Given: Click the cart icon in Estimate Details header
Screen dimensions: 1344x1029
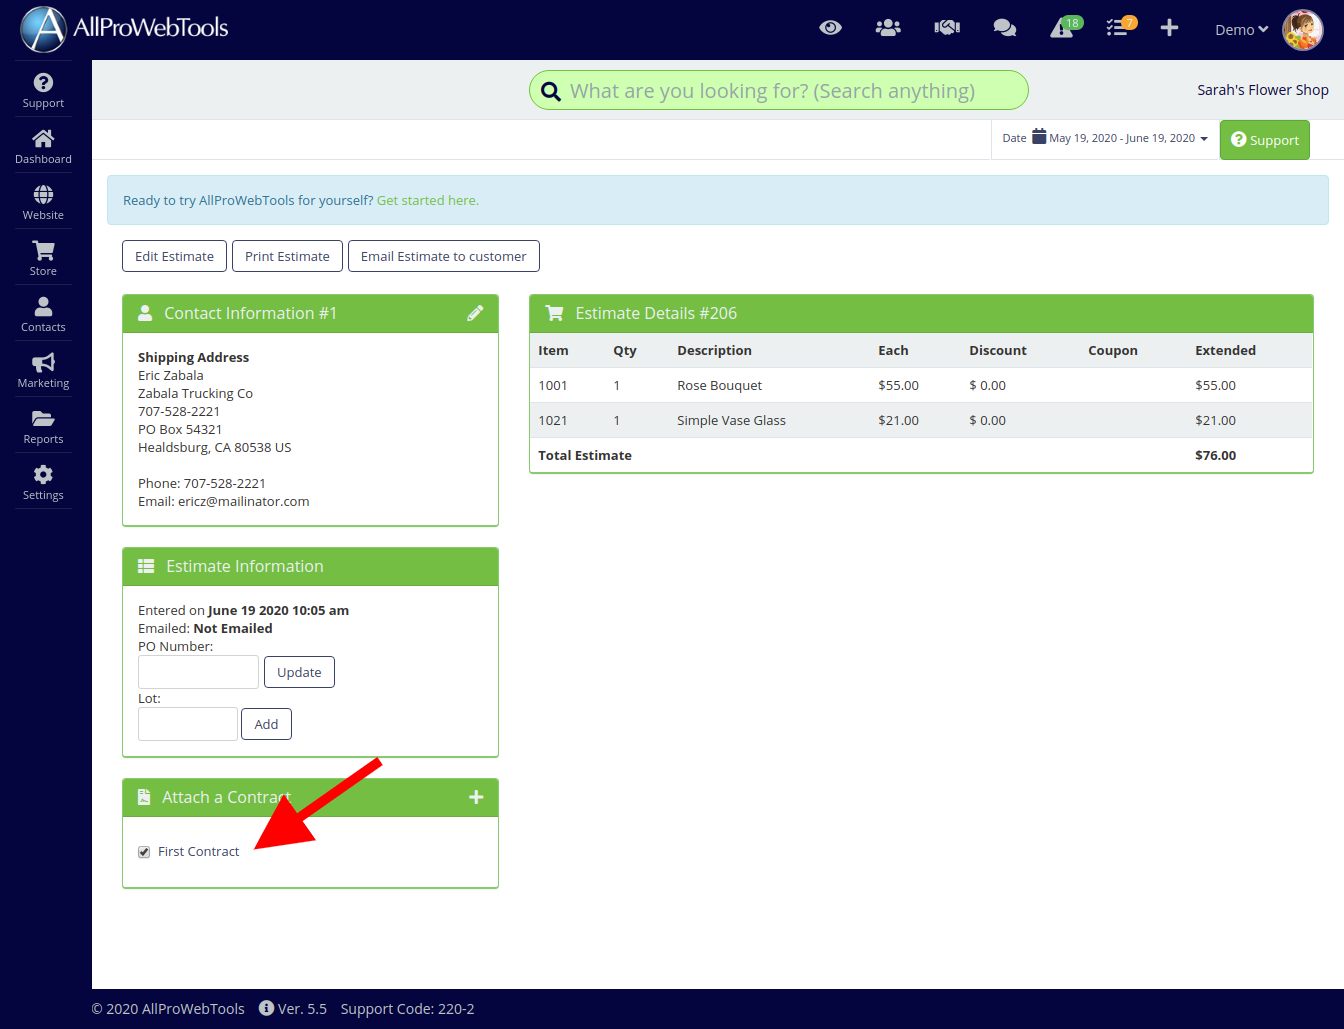Looking at the screenshot, I should (554, 313).
